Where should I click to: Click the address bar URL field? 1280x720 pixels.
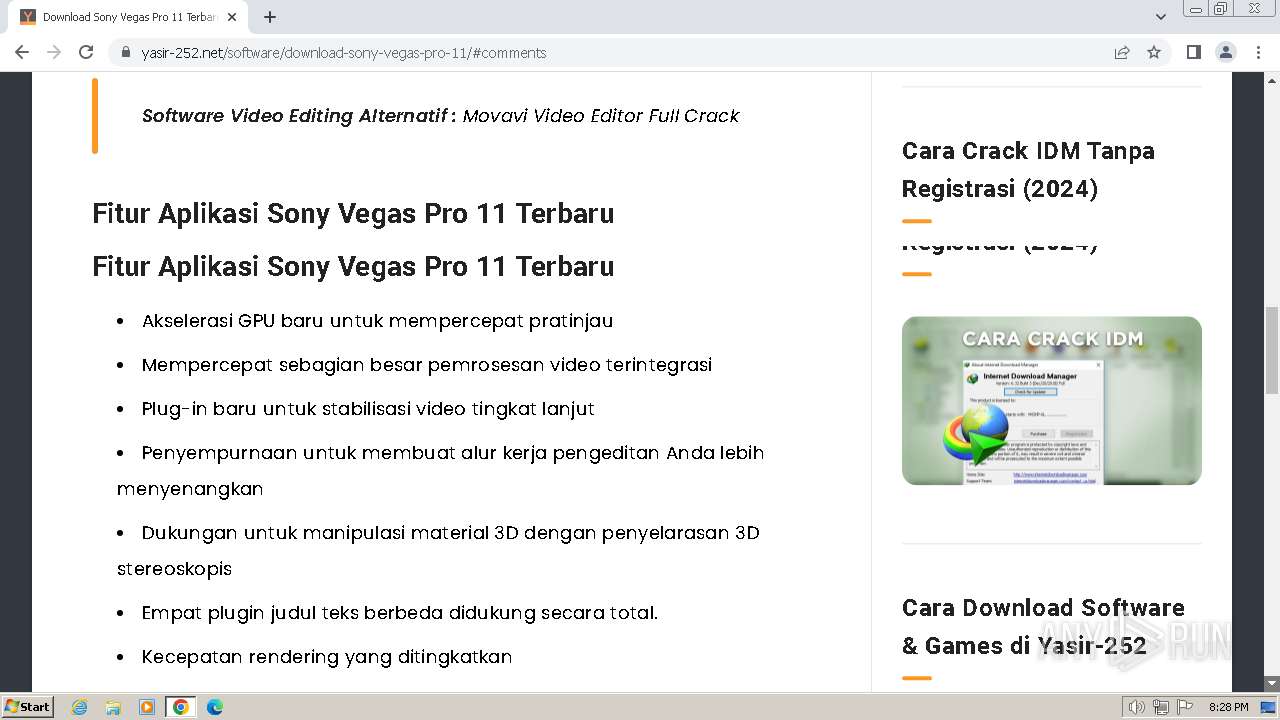(610, 52)
